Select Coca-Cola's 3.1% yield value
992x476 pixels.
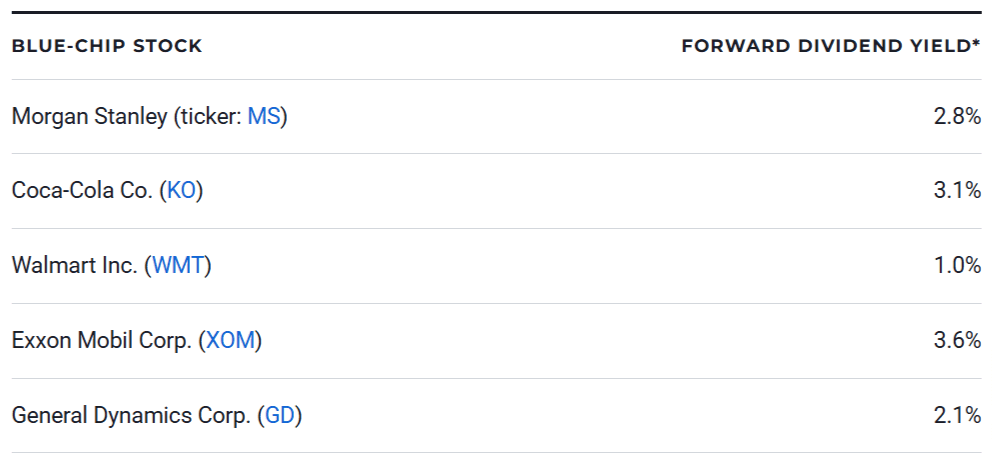pyautogui.click(x=957, y=190)
